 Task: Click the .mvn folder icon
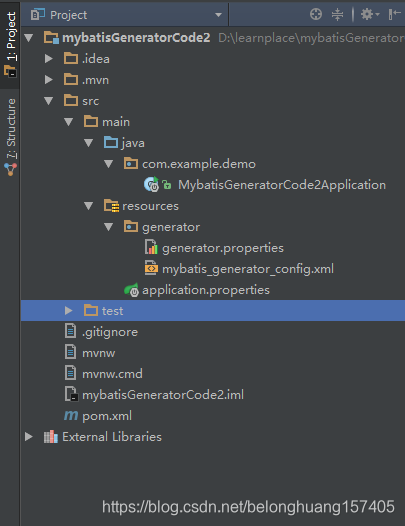pos(71,80)
